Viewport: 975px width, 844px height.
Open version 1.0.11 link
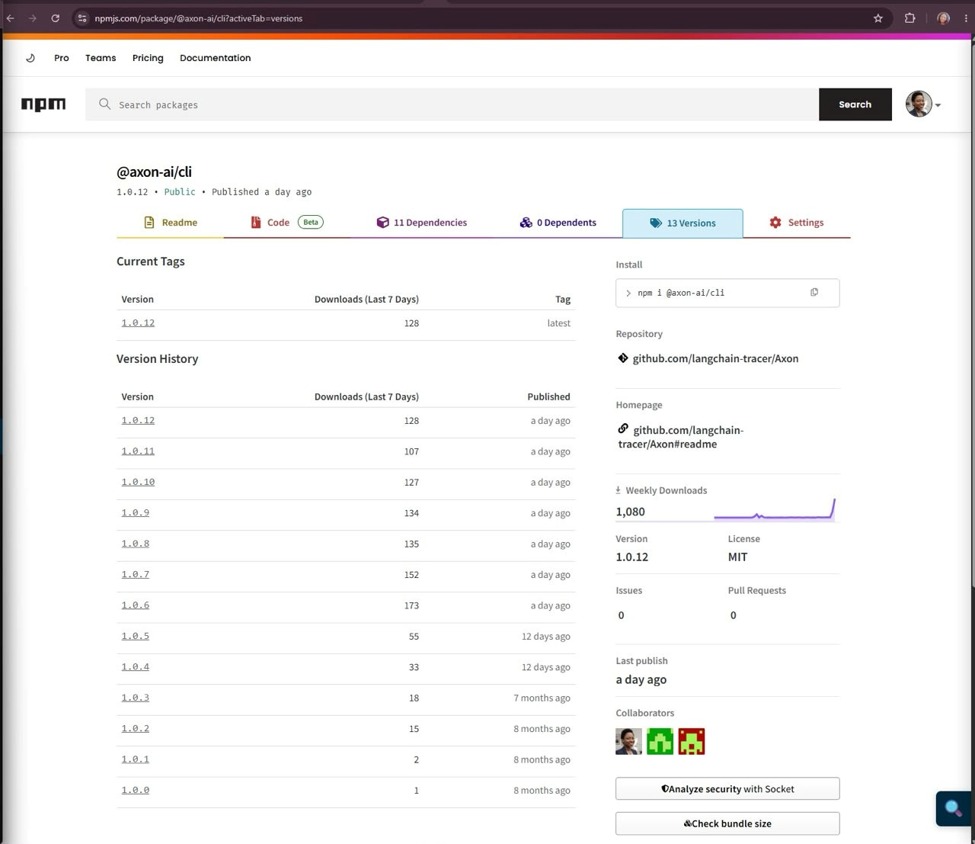pyautogui.click(x=138, y=451)
